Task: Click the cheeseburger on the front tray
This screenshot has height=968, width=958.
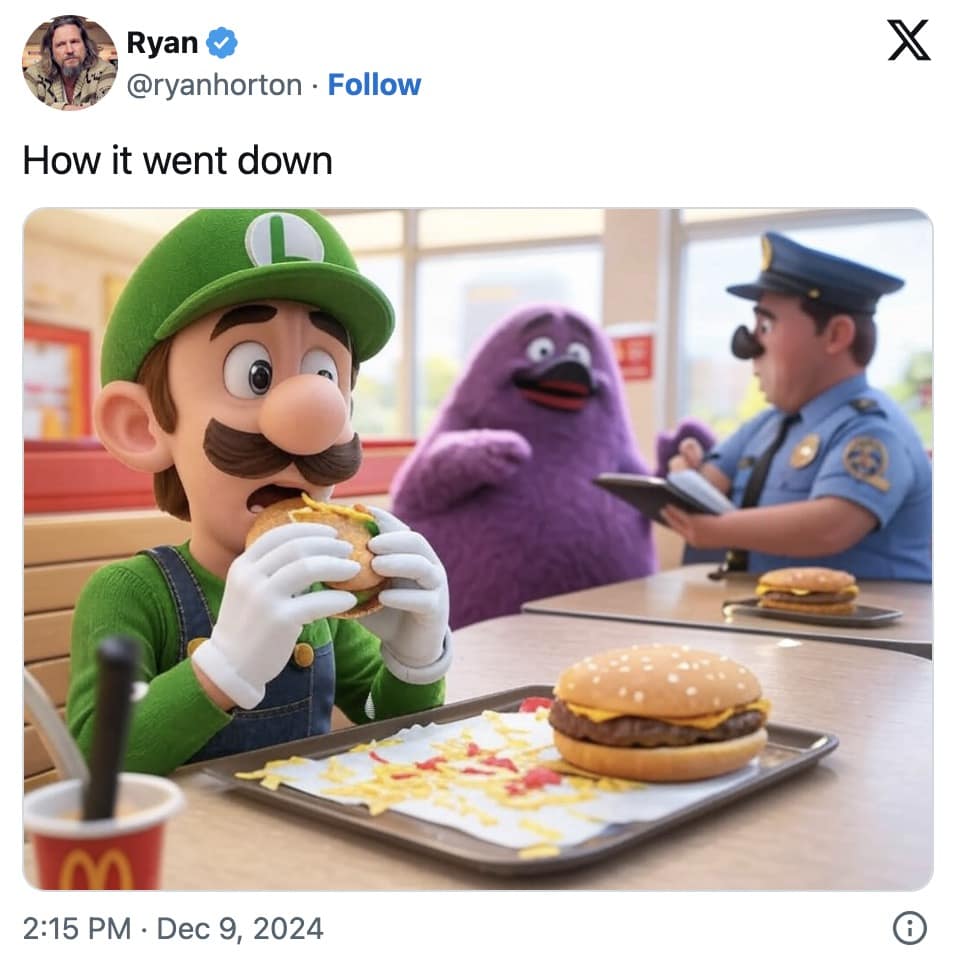Action: pyautogui.click(x=659, y=712)
